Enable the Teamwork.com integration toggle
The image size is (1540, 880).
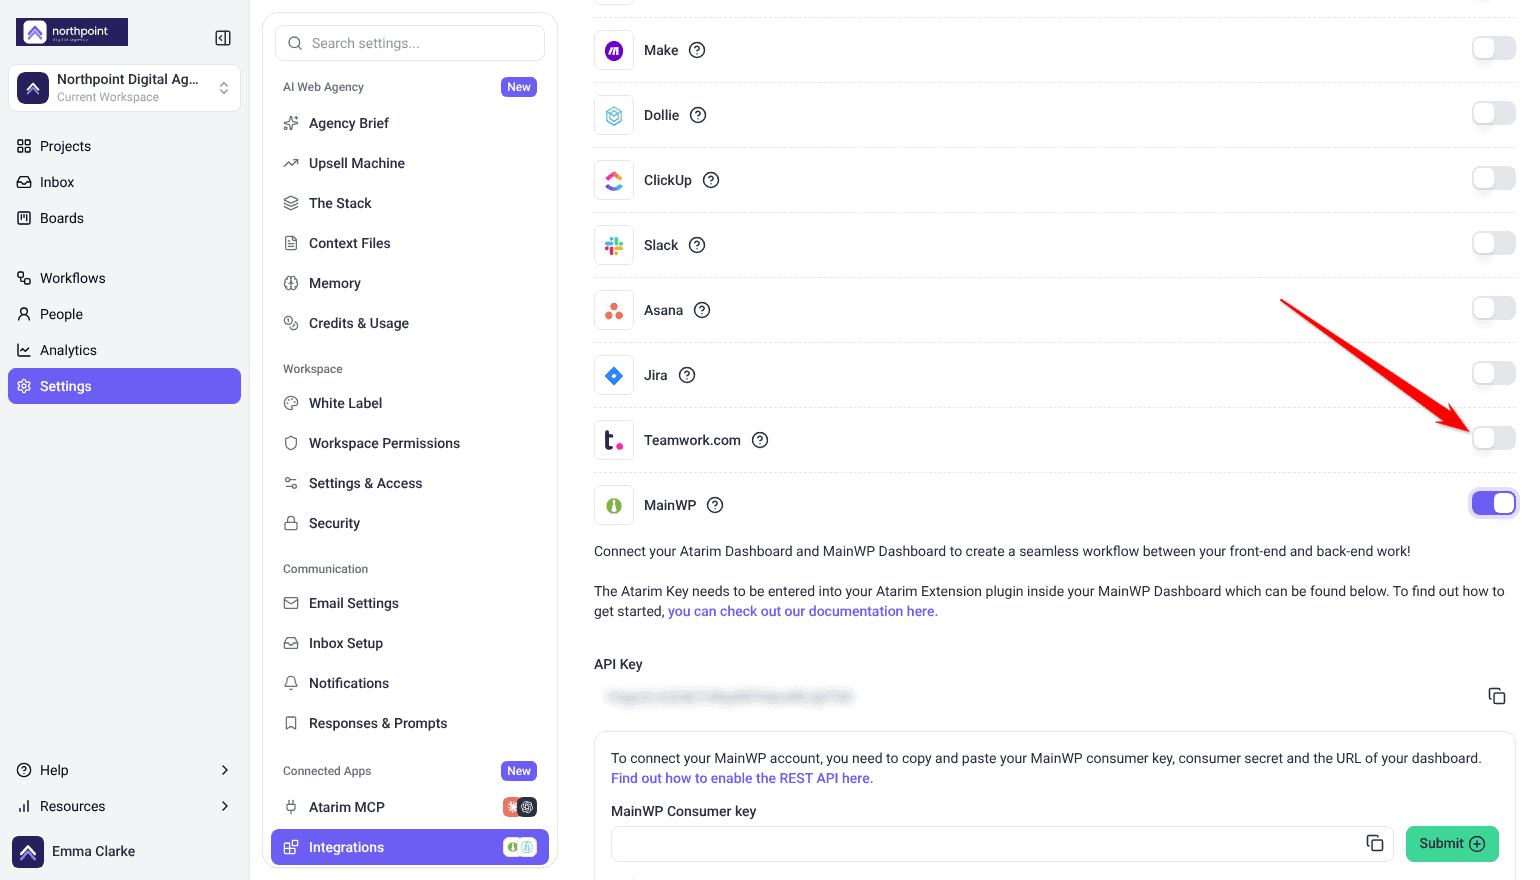click(x=1494, y=438)
